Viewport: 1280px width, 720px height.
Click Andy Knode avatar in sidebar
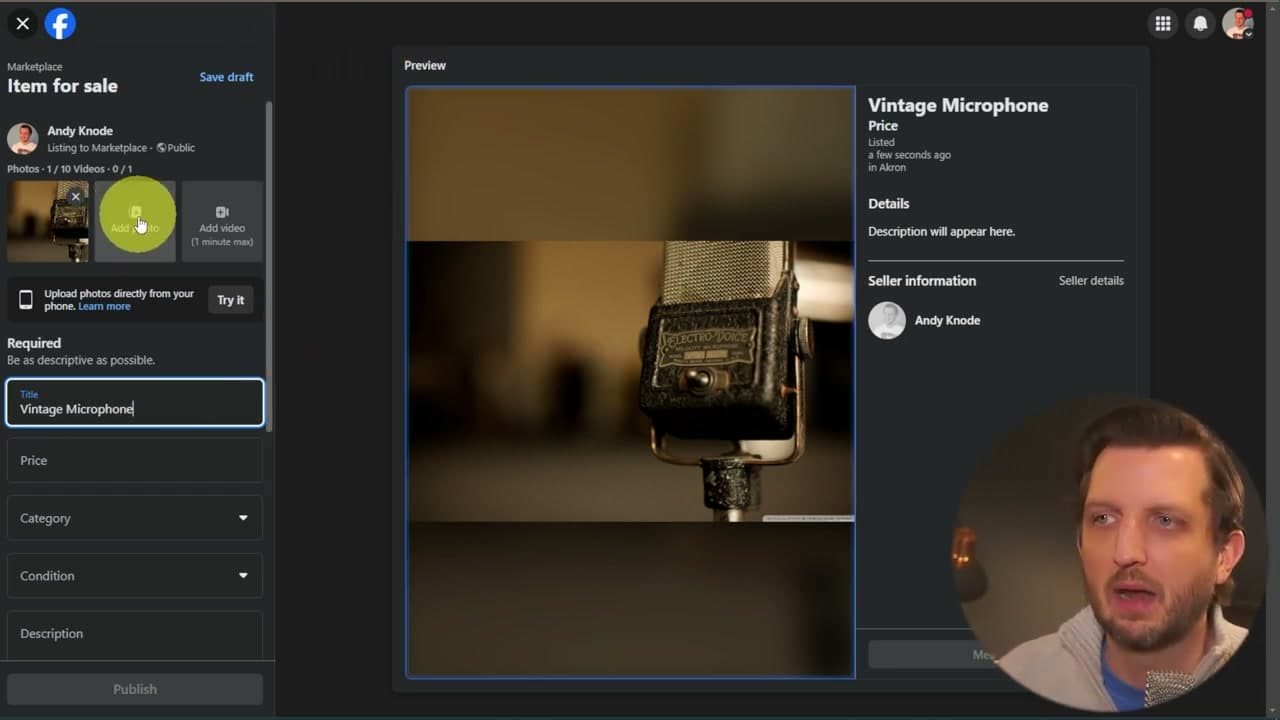23,138
